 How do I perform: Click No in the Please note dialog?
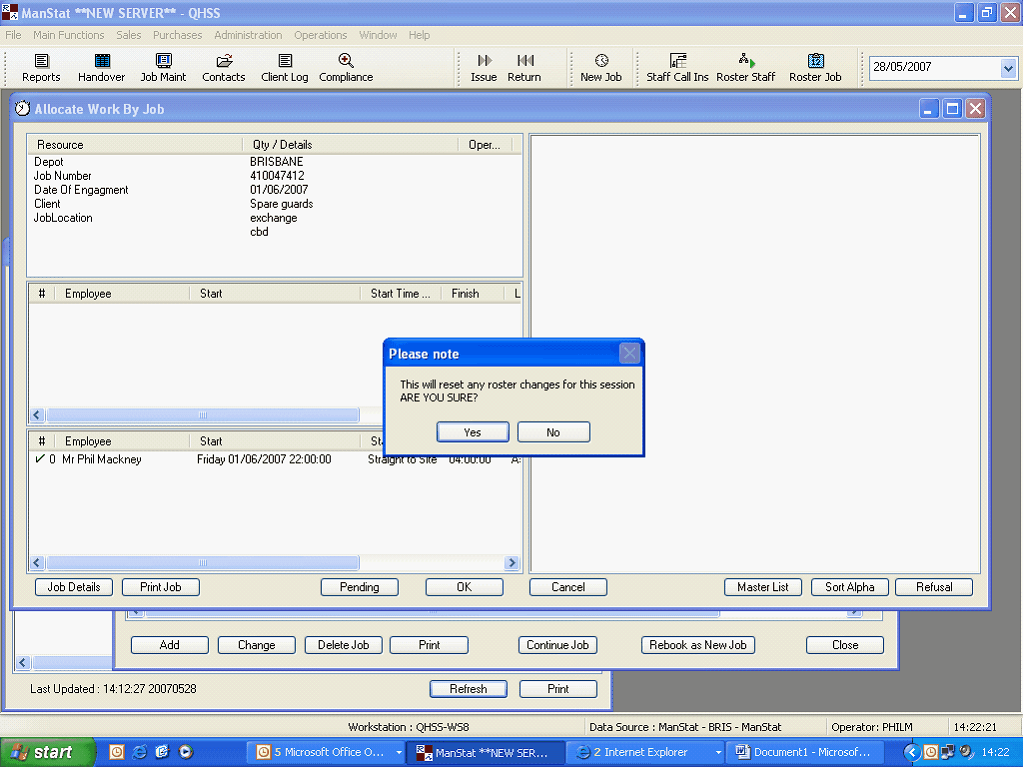(x=553, y=432)
